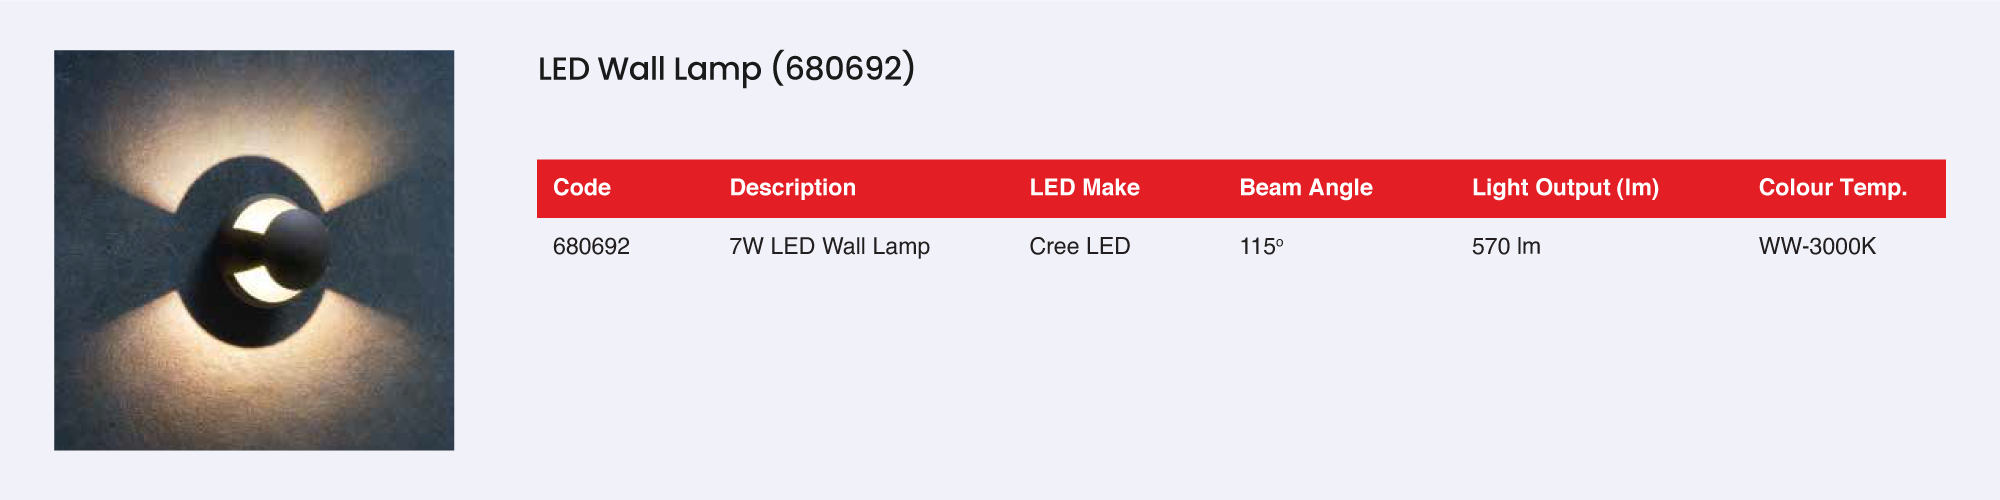Select the 'LED Wall Lamp' title words

(x=649, y=69)
